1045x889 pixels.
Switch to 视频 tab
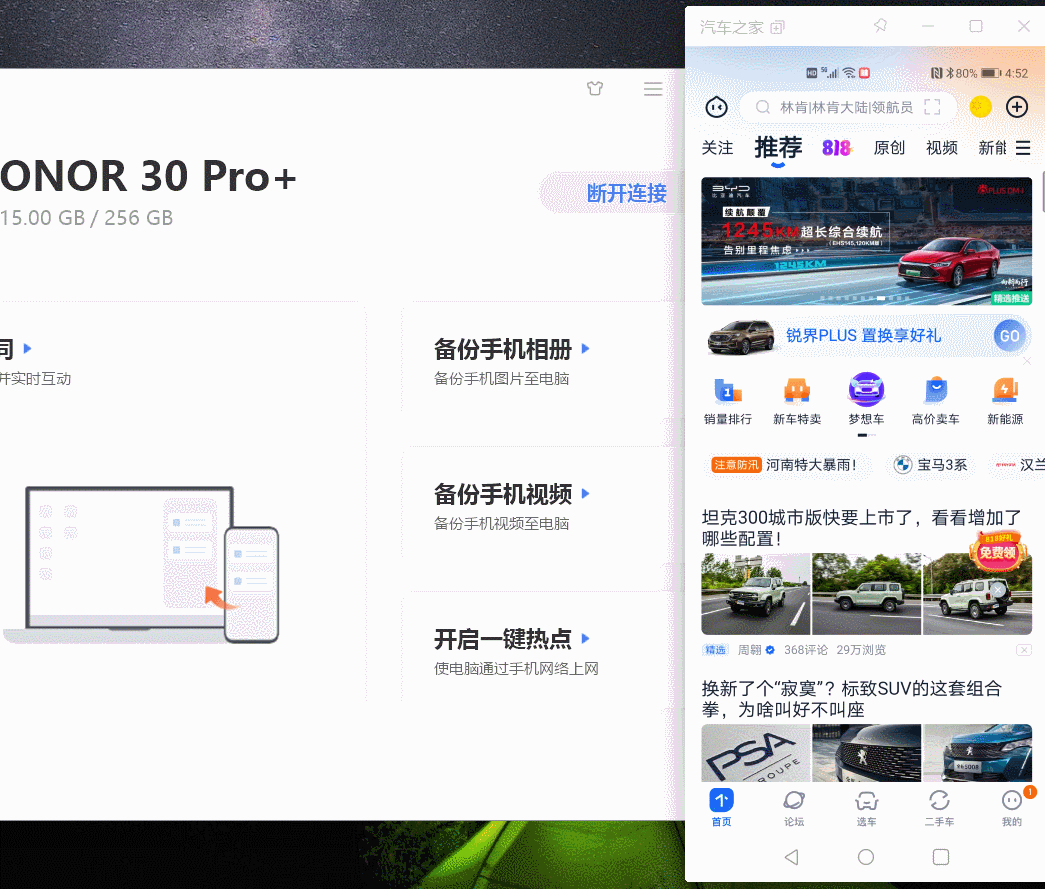(x=942, y=148)
